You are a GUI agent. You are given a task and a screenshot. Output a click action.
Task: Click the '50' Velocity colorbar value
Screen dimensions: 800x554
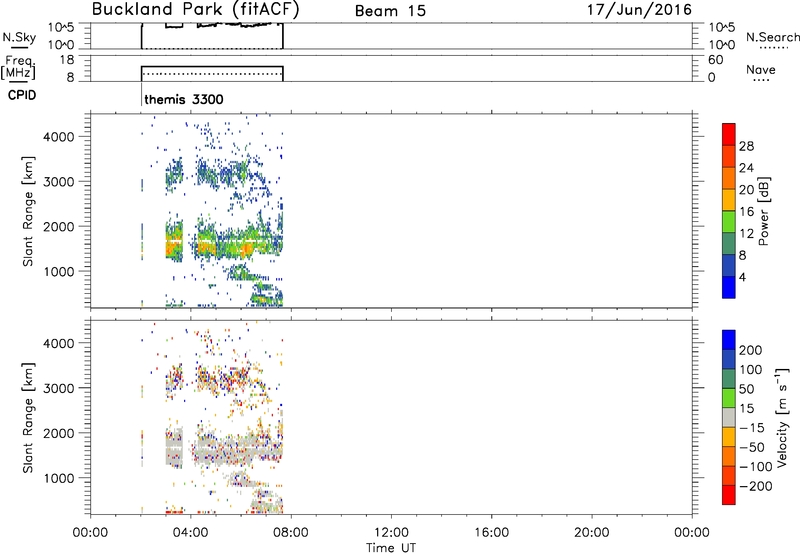point(747,389)
